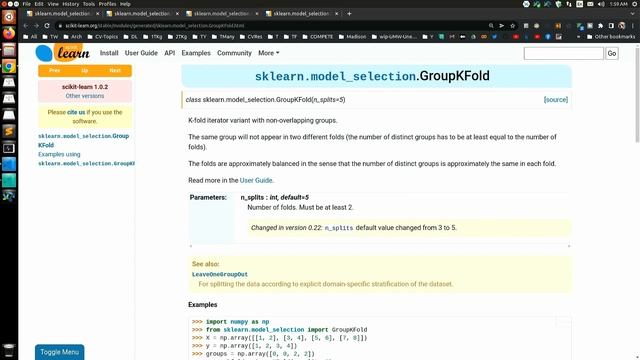640x360 pixels.
Task: Click the clock showing 1:59 AM
Action: coord(618,4)
